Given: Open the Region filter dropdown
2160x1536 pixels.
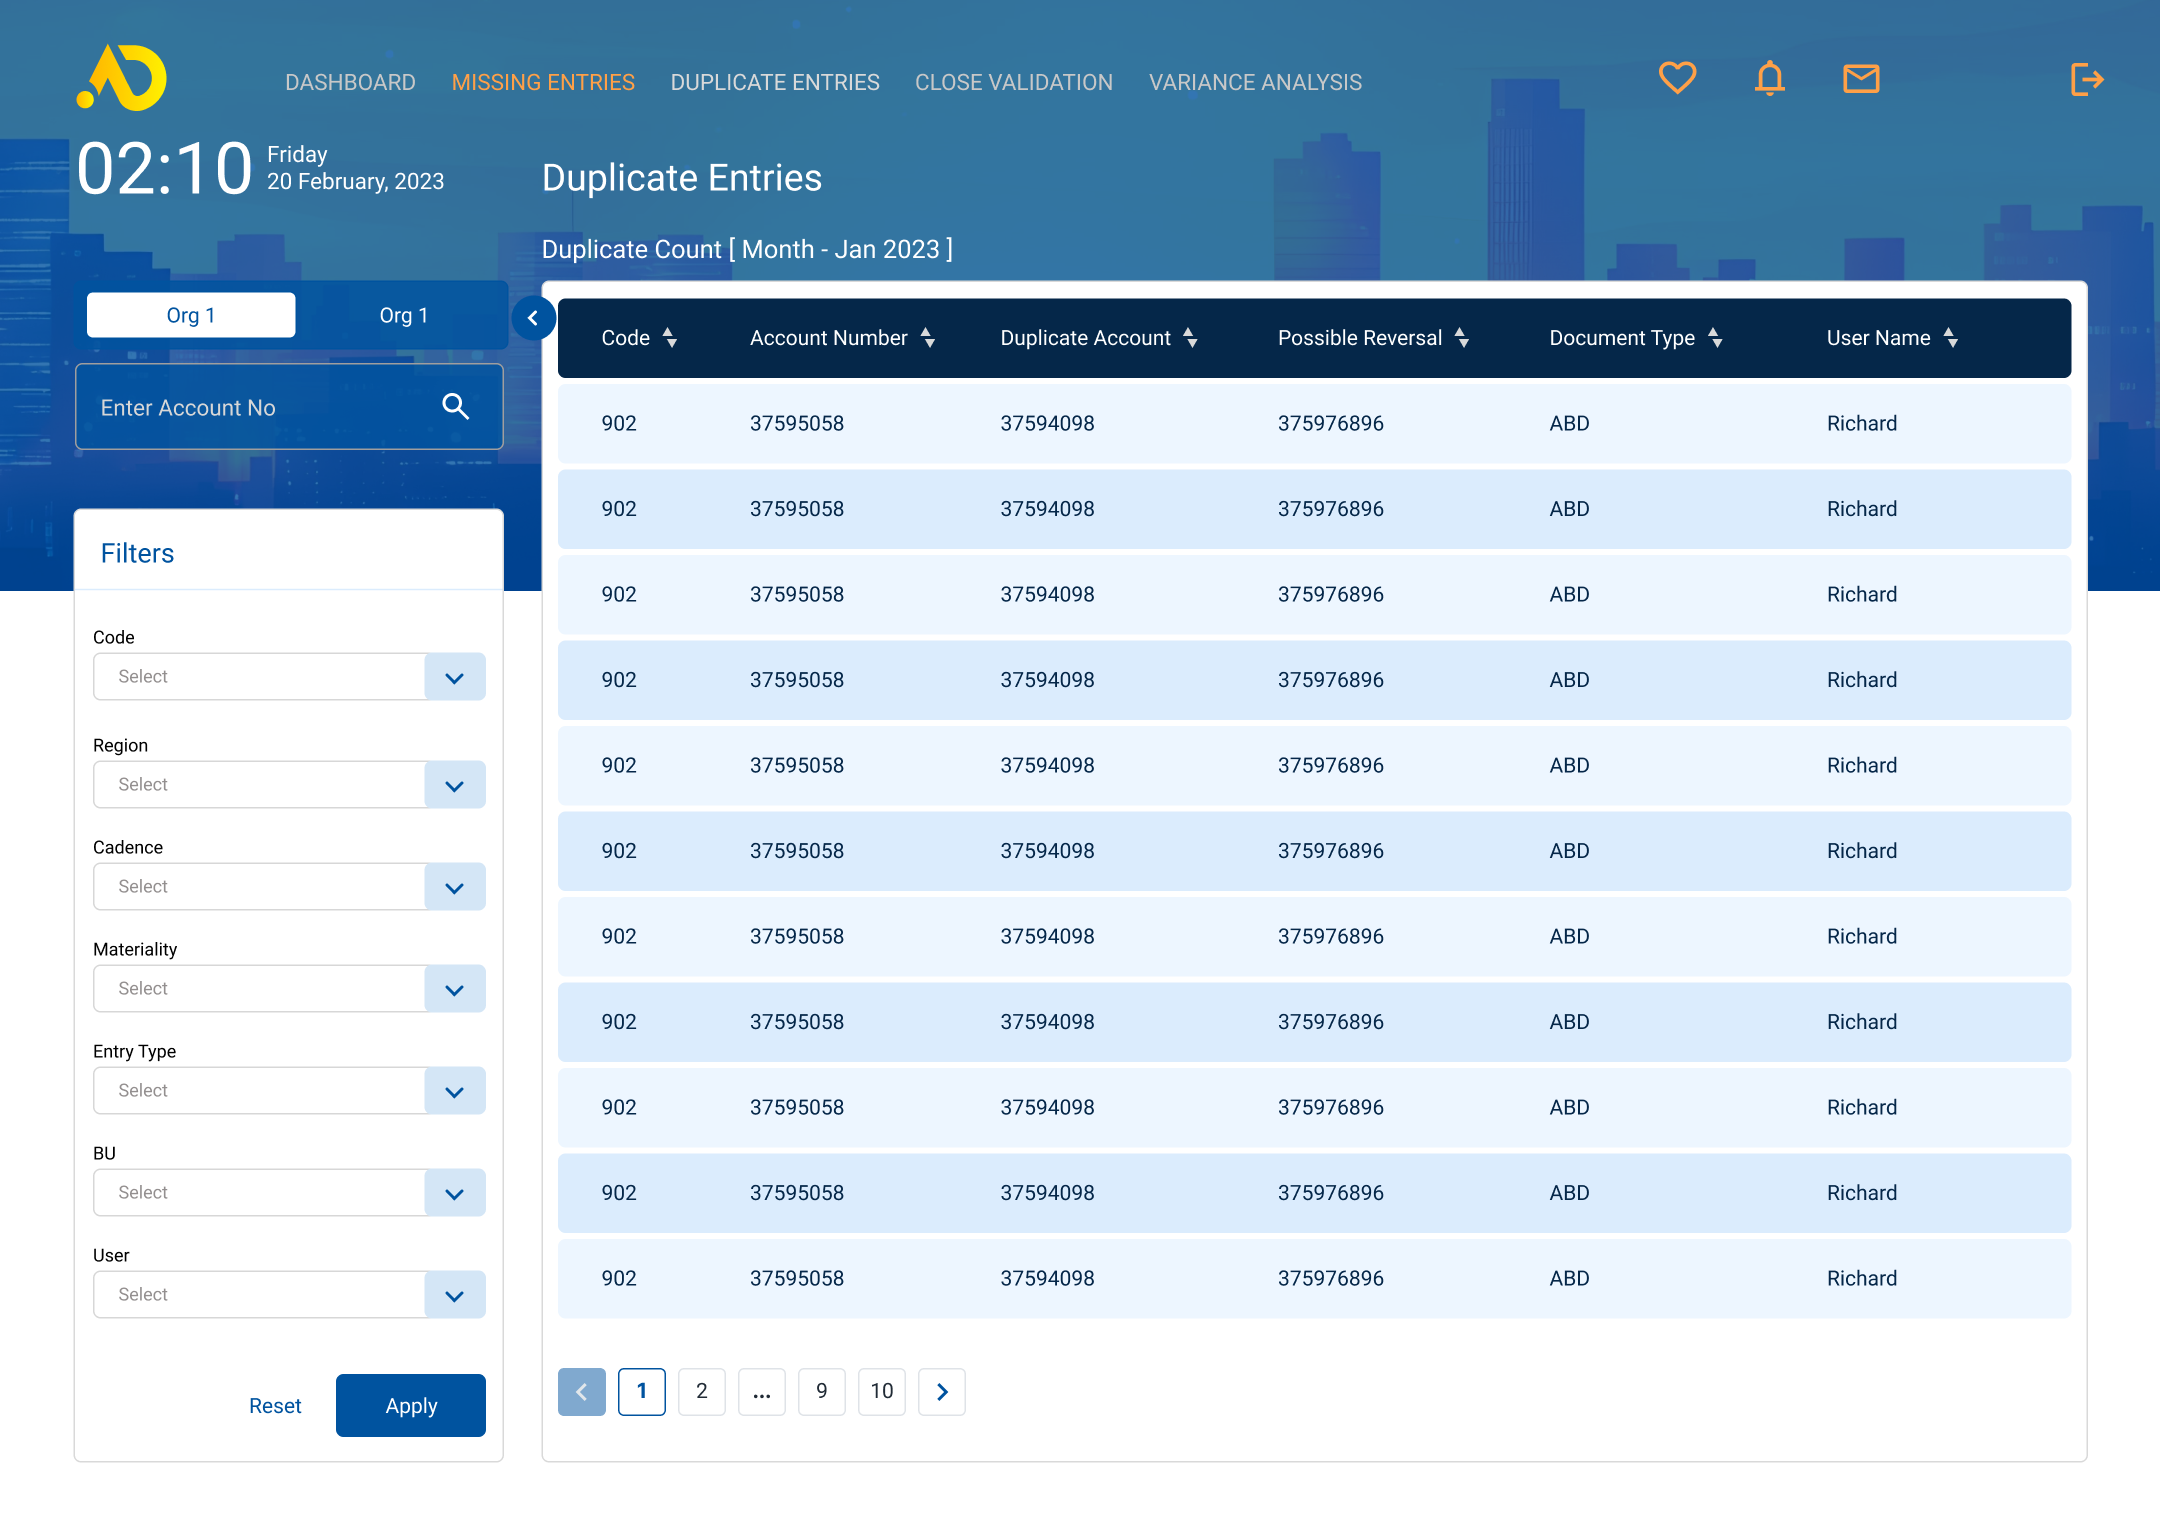Looking at the screenshot, I should click(455, 785).
